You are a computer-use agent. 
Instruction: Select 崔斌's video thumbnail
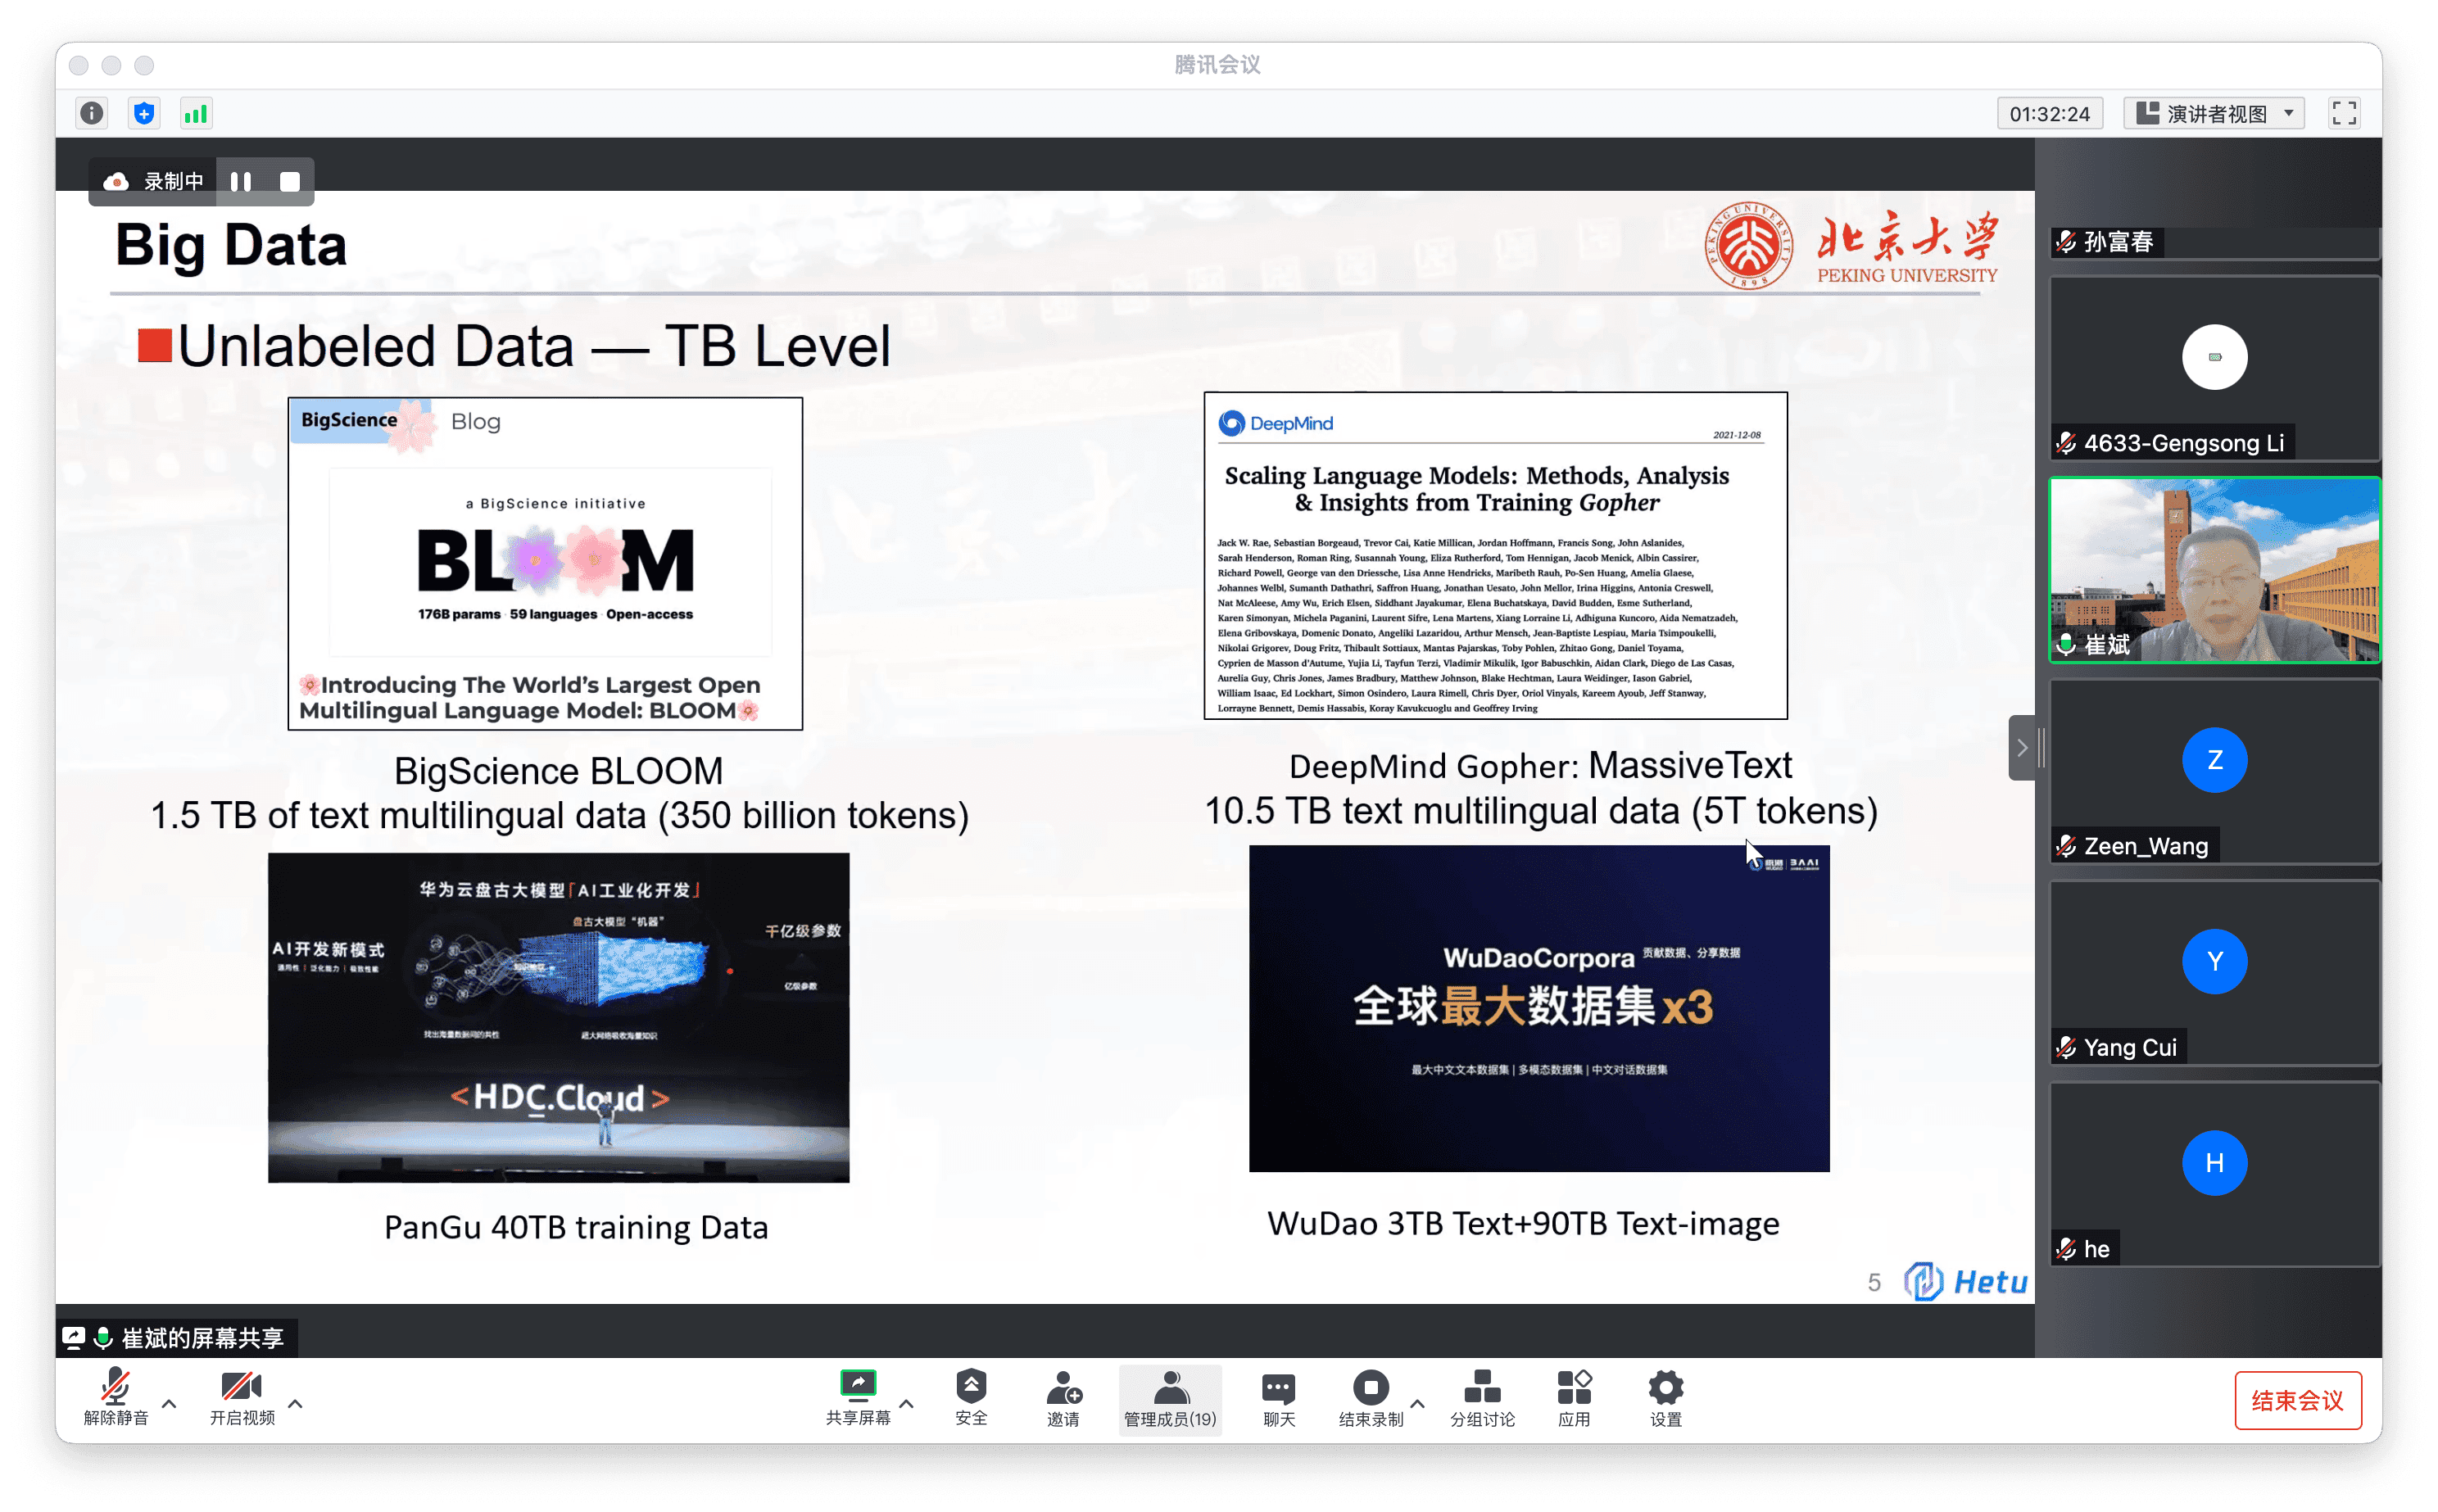(x=2214, y=570)
